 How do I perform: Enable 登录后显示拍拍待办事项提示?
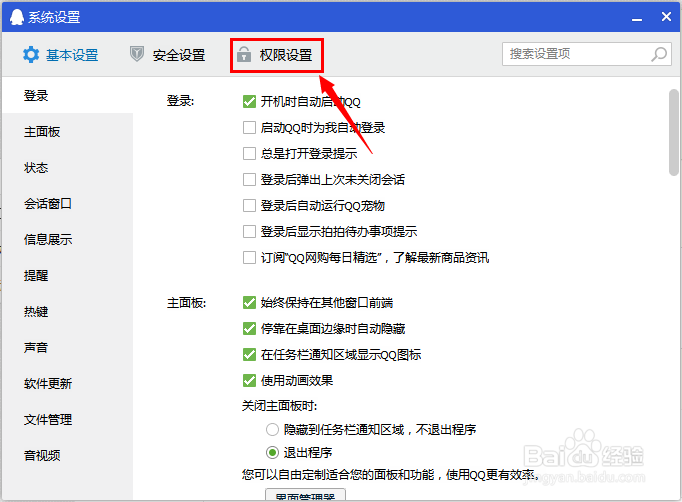pos(249,231)
